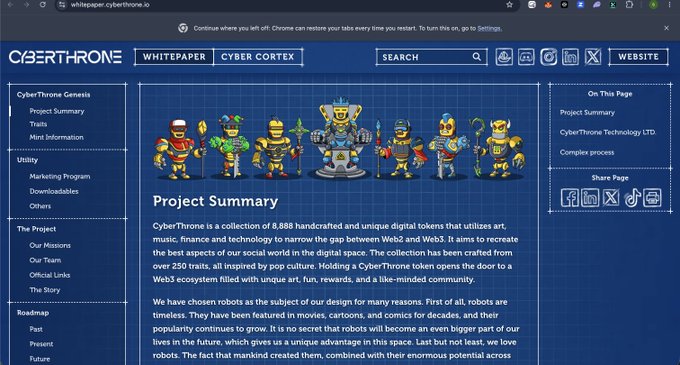The width and height of the screenshot is (680, 365).
Task: Open Marketing Program in sidebar
Action: click(60, 176)
